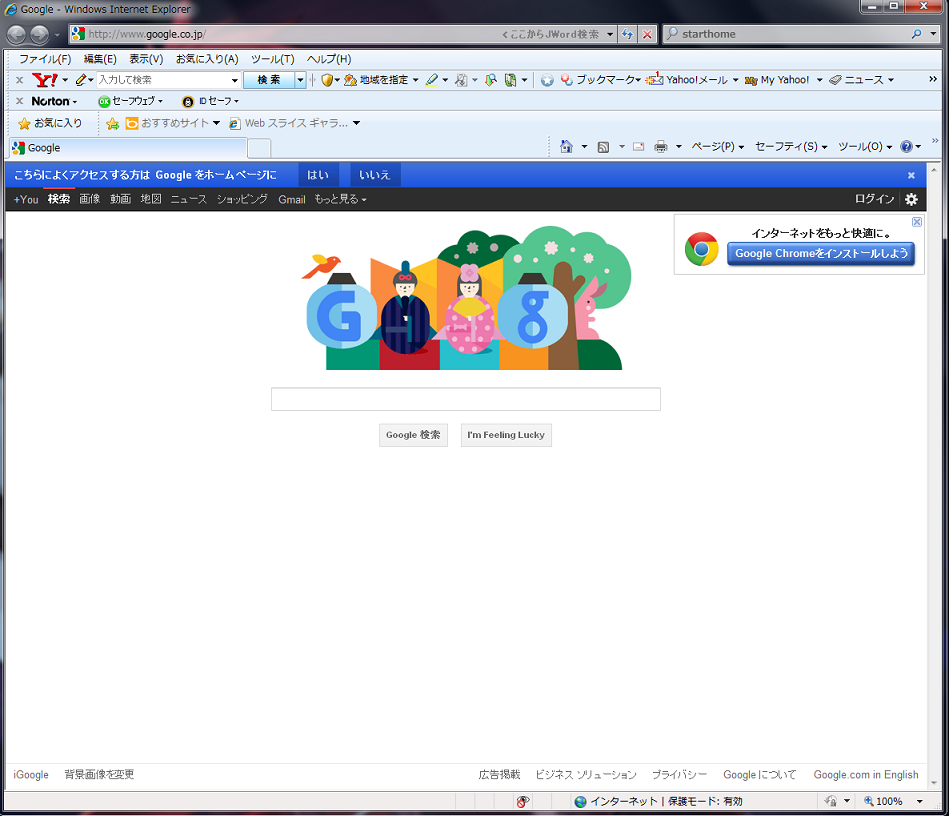Click the news (ニュース) toolbar button
The width and height of the screenshot is (949, 816).
tap(856, 80)
